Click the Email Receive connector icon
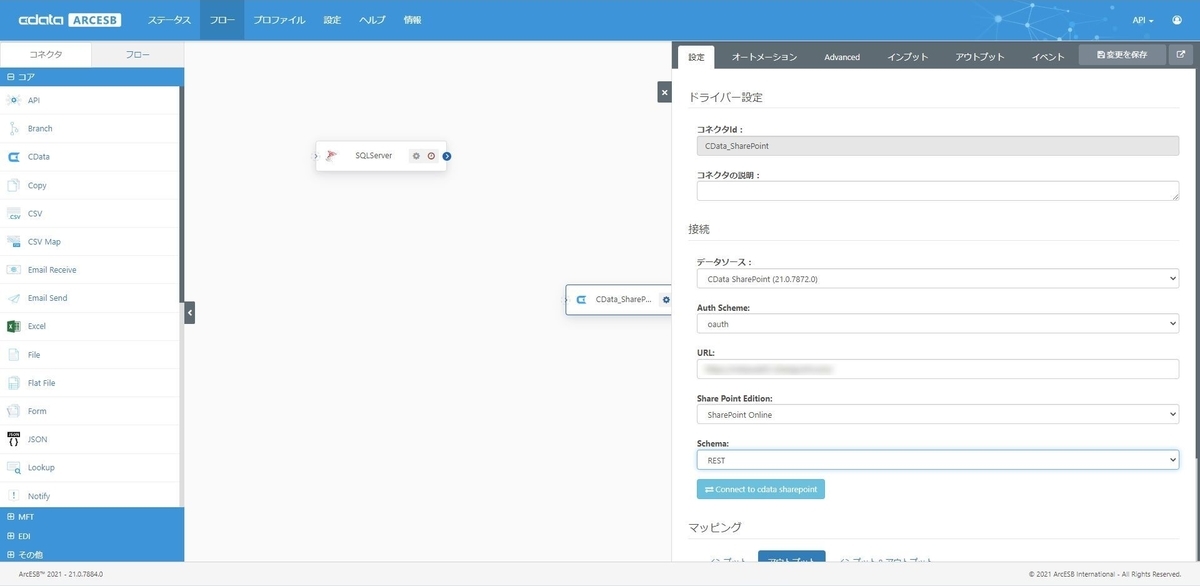 click(14, 270)
